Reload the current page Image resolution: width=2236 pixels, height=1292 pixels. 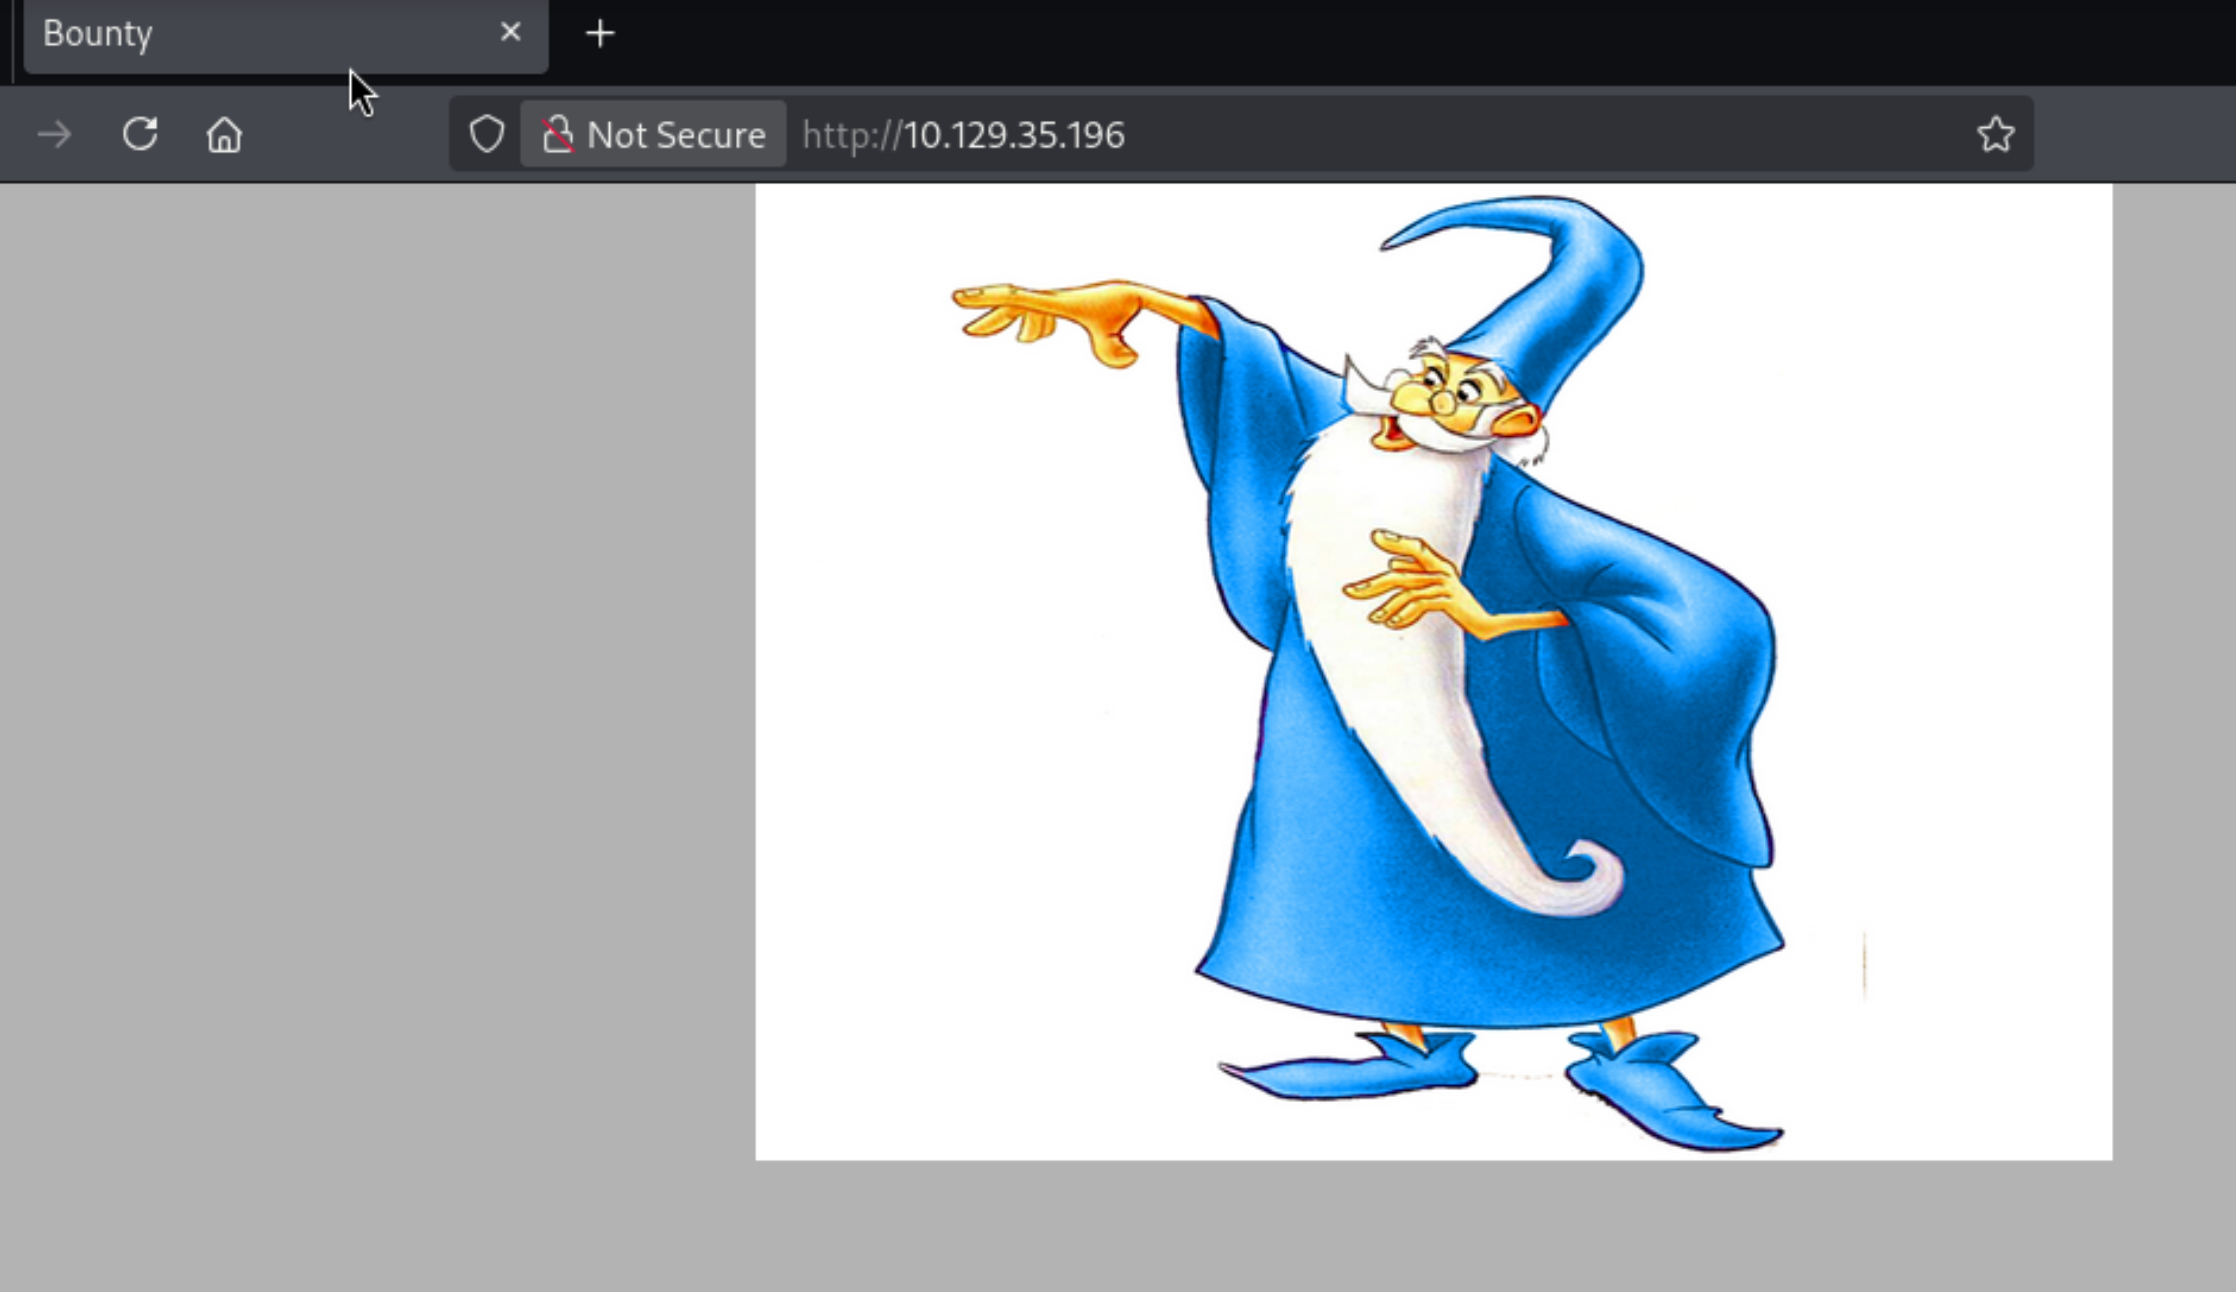click(x=140, y=134)
